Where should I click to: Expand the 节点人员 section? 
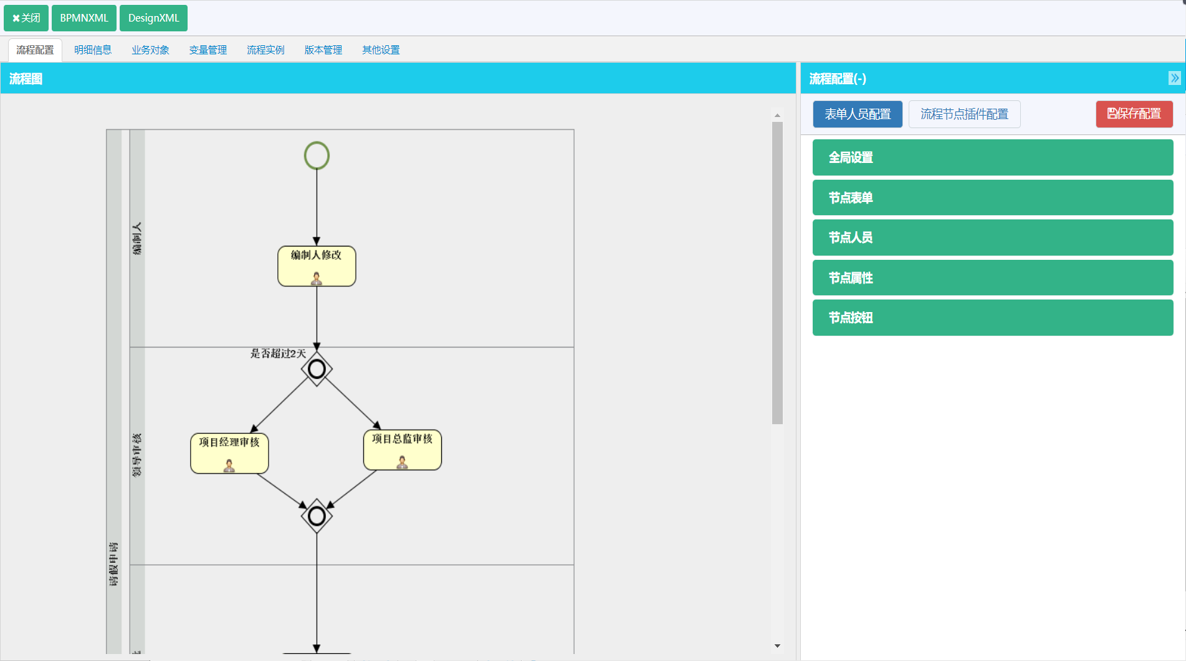[x=992, y=238]
